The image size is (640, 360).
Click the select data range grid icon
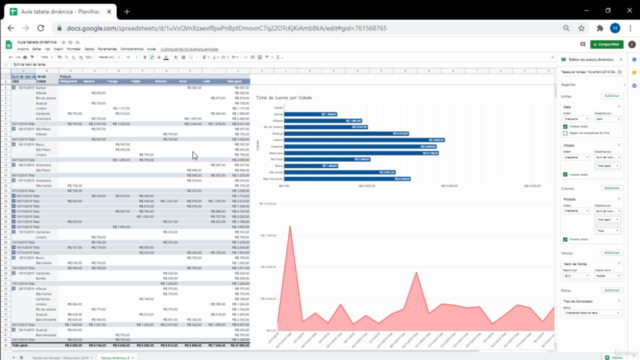(x=620, y=72)
